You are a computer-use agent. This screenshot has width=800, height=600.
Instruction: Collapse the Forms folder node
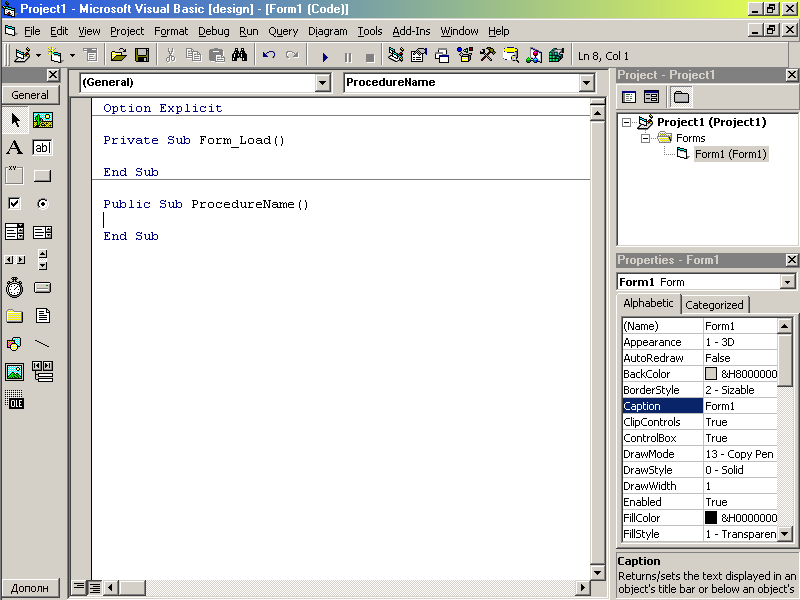[645, 138]
